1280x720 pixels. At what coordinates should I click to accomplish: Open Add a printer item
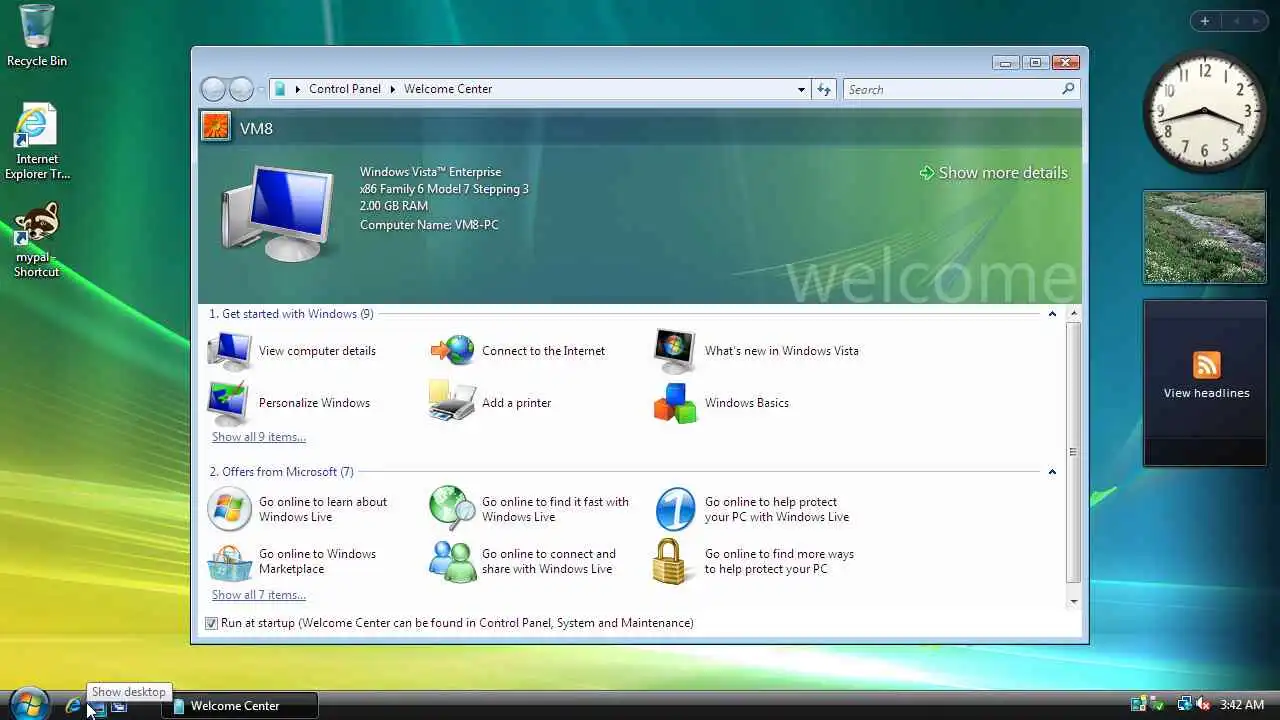tap(491, 403)
